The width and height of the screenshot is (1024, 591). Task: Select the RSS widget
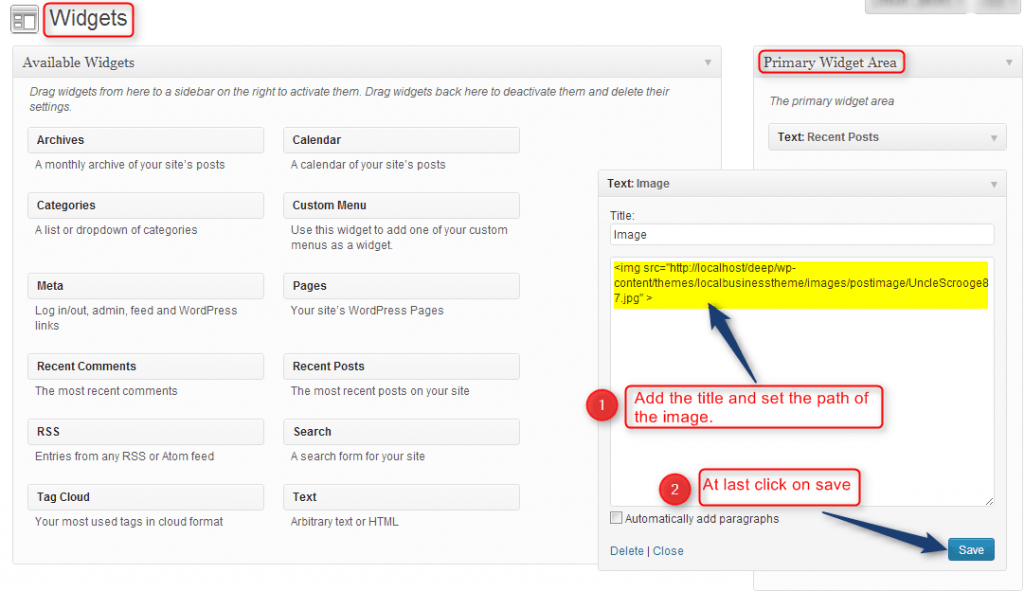(145, 431)
